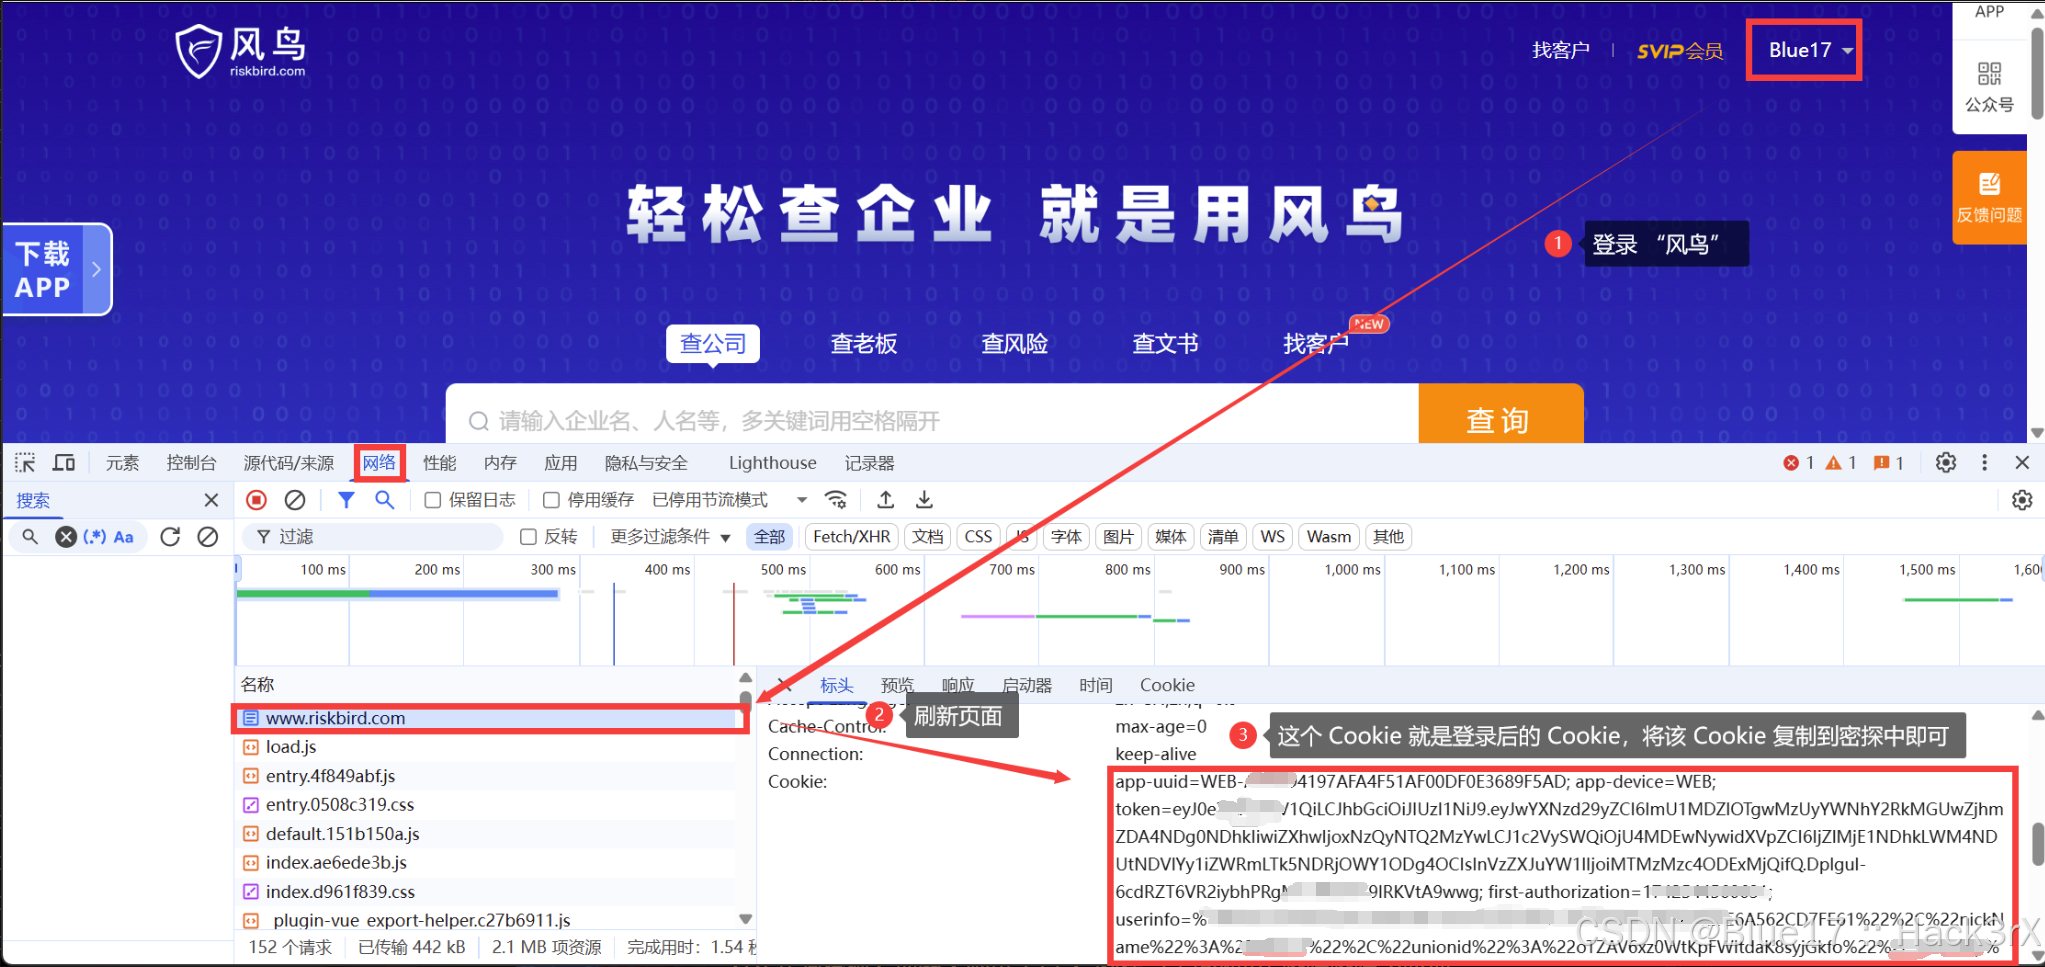This screenshot has width=2045, height=967.
Task: Clear search results circle-slash icon
Action: pos(208,537)
